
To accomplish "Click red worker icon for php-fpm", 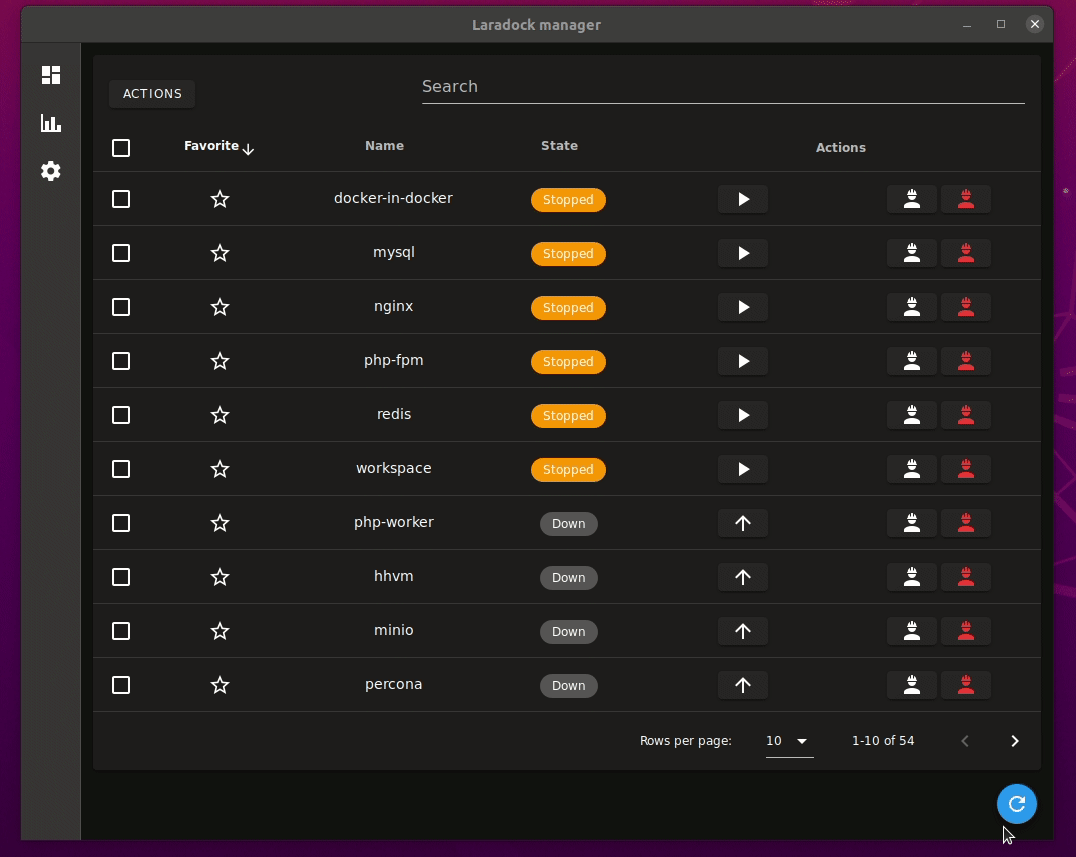I will point(966,362).
